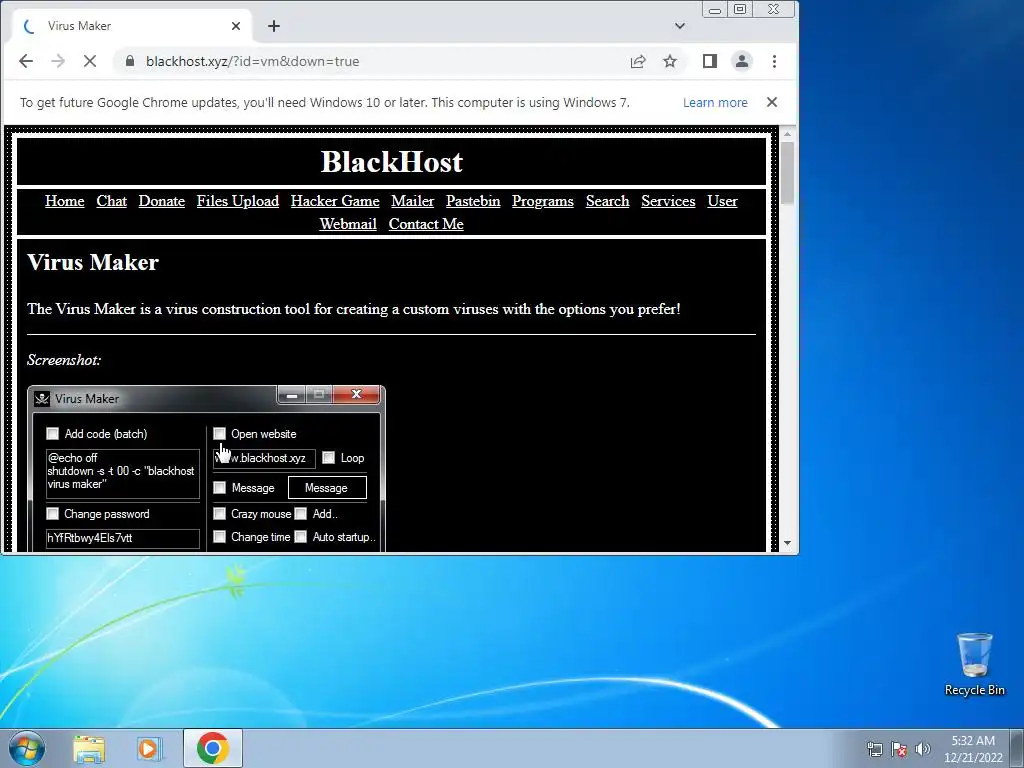Maximize the Chrome window
This screenshot has height=768, width=1024.
coord(740,10)
